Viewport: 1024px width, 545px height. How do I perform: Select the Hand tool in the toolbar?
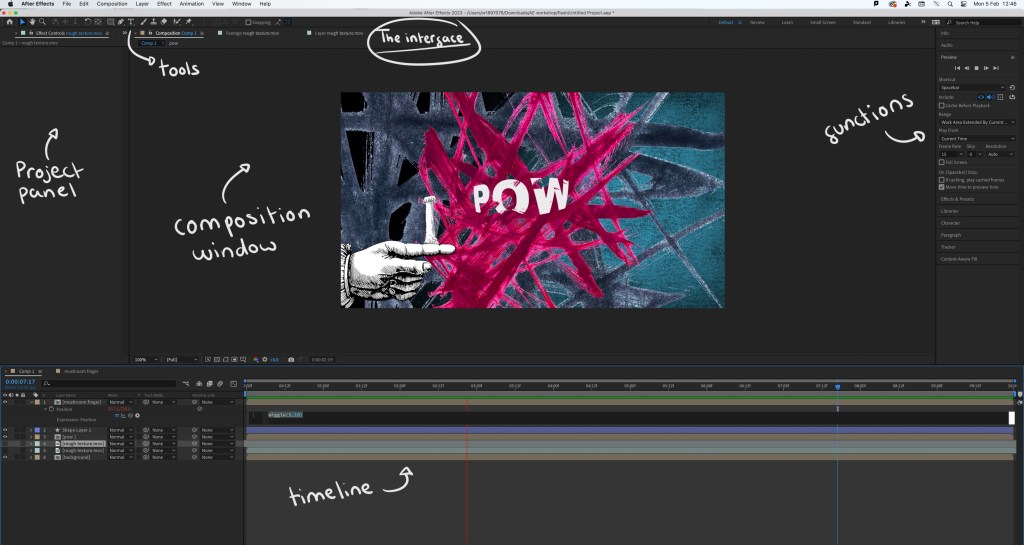coord(32,21)
